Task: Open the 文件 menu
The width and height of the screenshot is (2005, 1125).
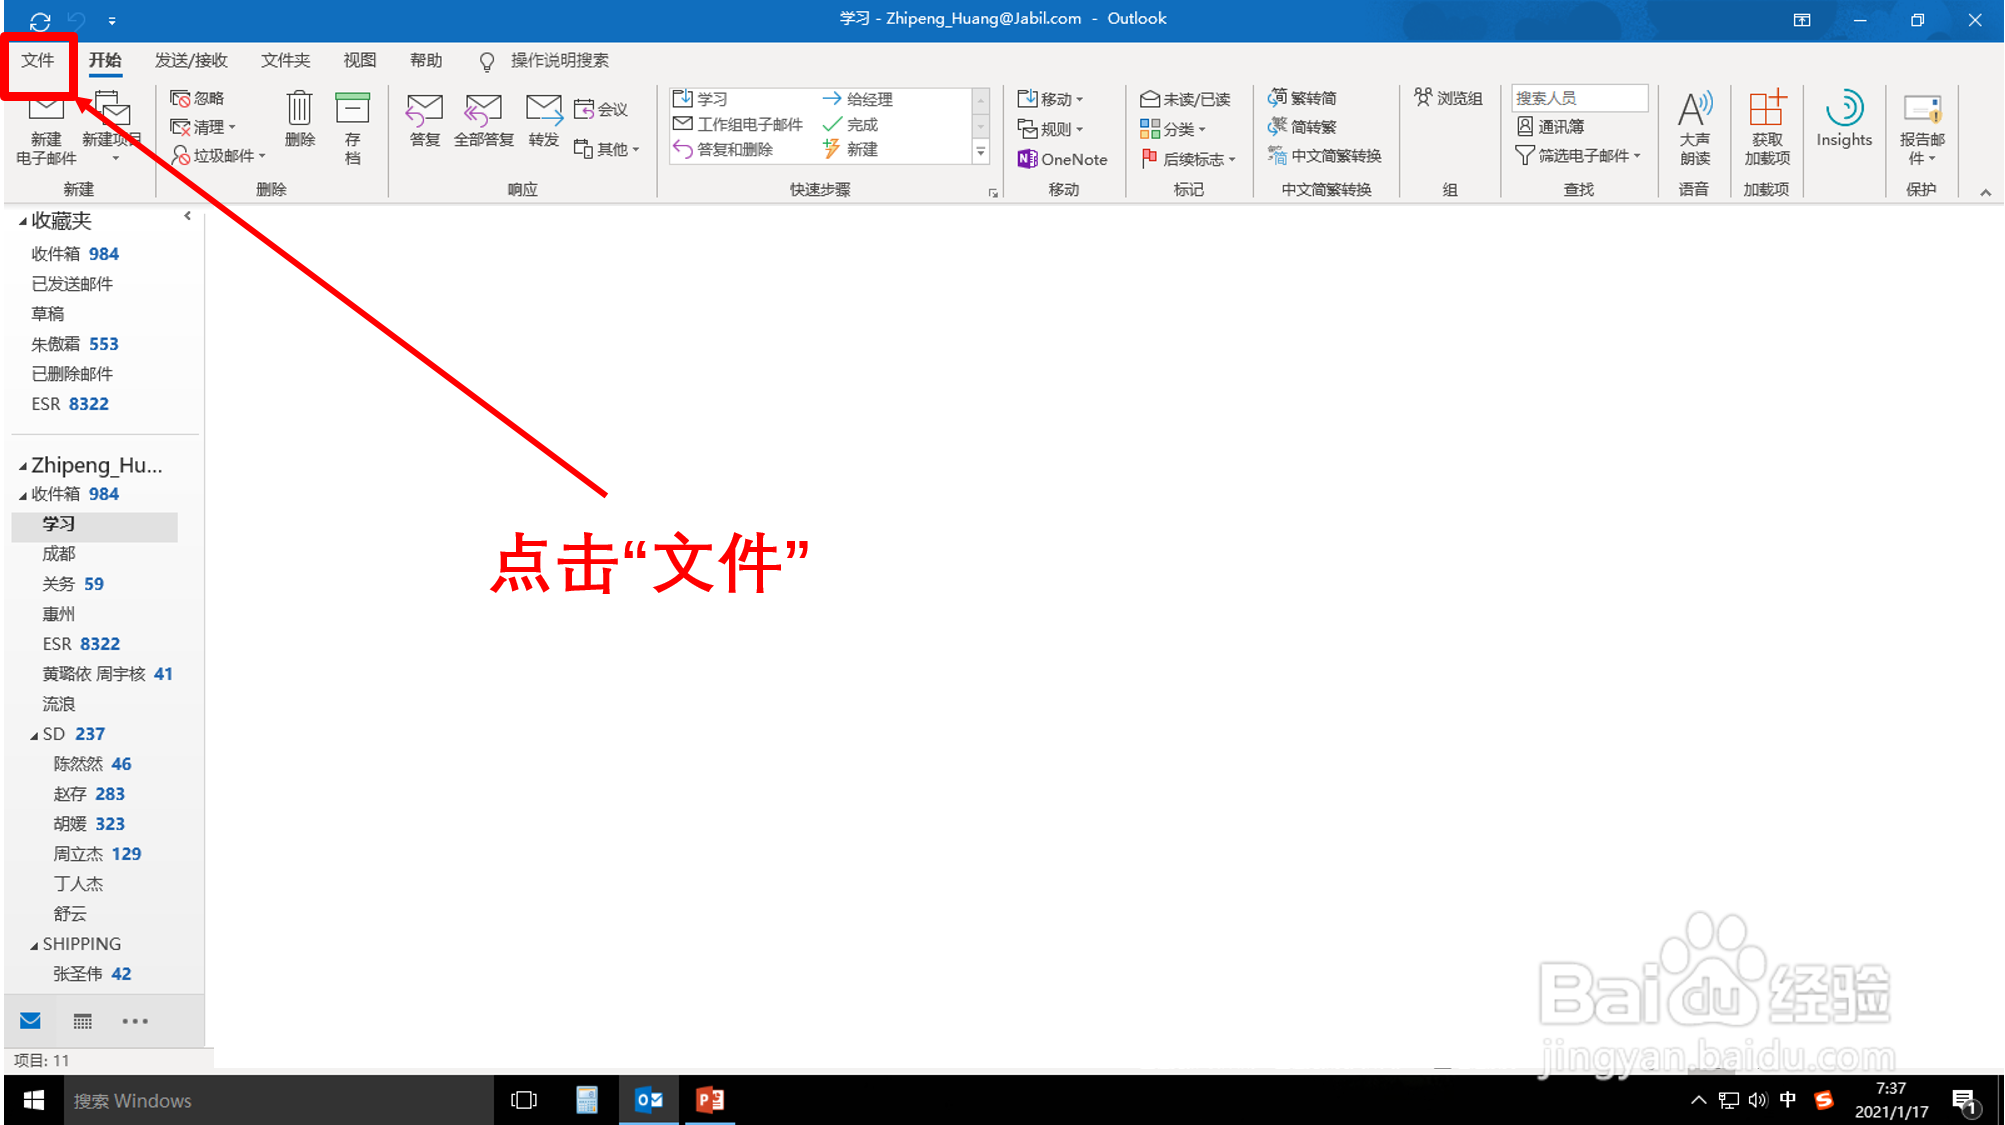Action: point(38,60)
